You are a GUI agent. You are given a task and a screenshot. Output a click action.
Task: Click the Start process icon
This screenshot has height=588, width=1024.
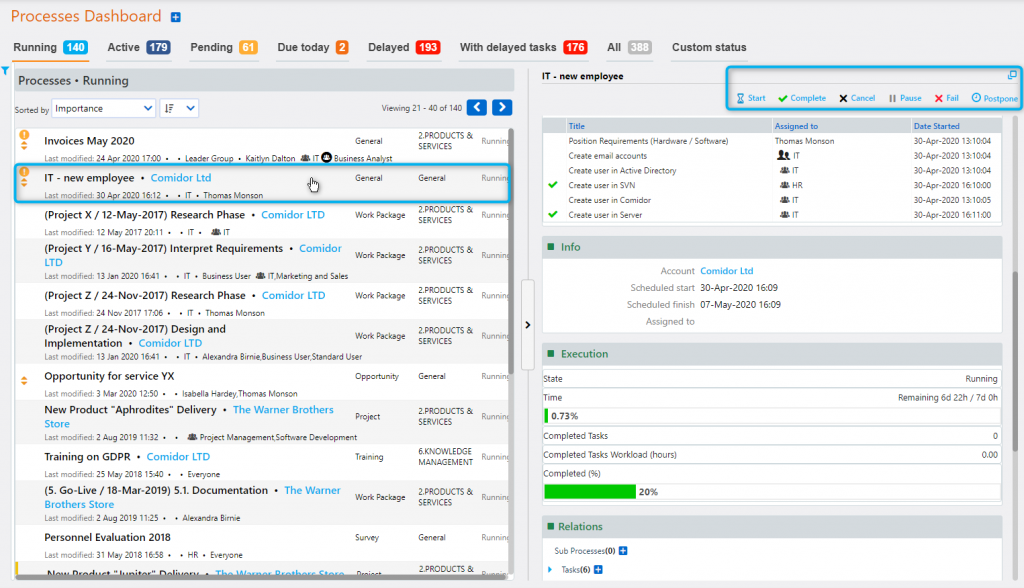click(x=742, y=98)
